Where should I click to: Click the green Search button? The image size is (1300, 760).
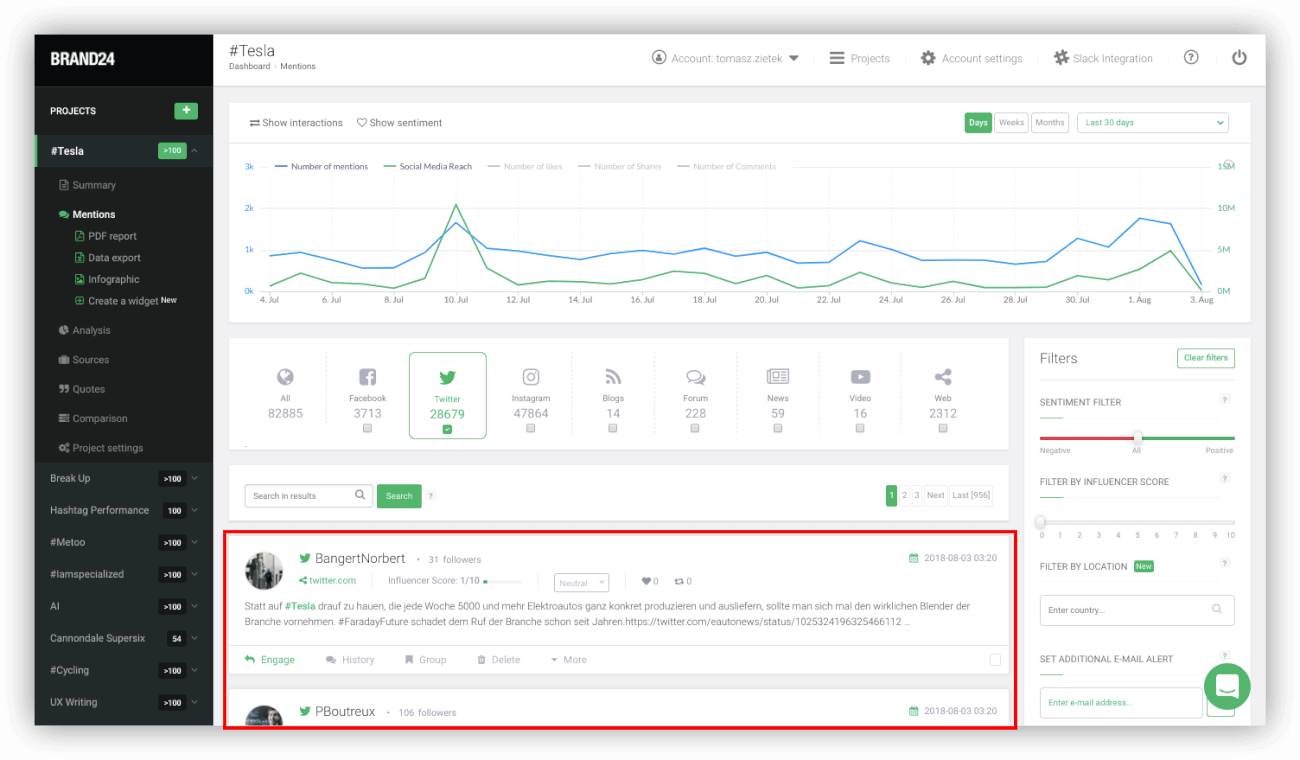[x=399, y=496]
